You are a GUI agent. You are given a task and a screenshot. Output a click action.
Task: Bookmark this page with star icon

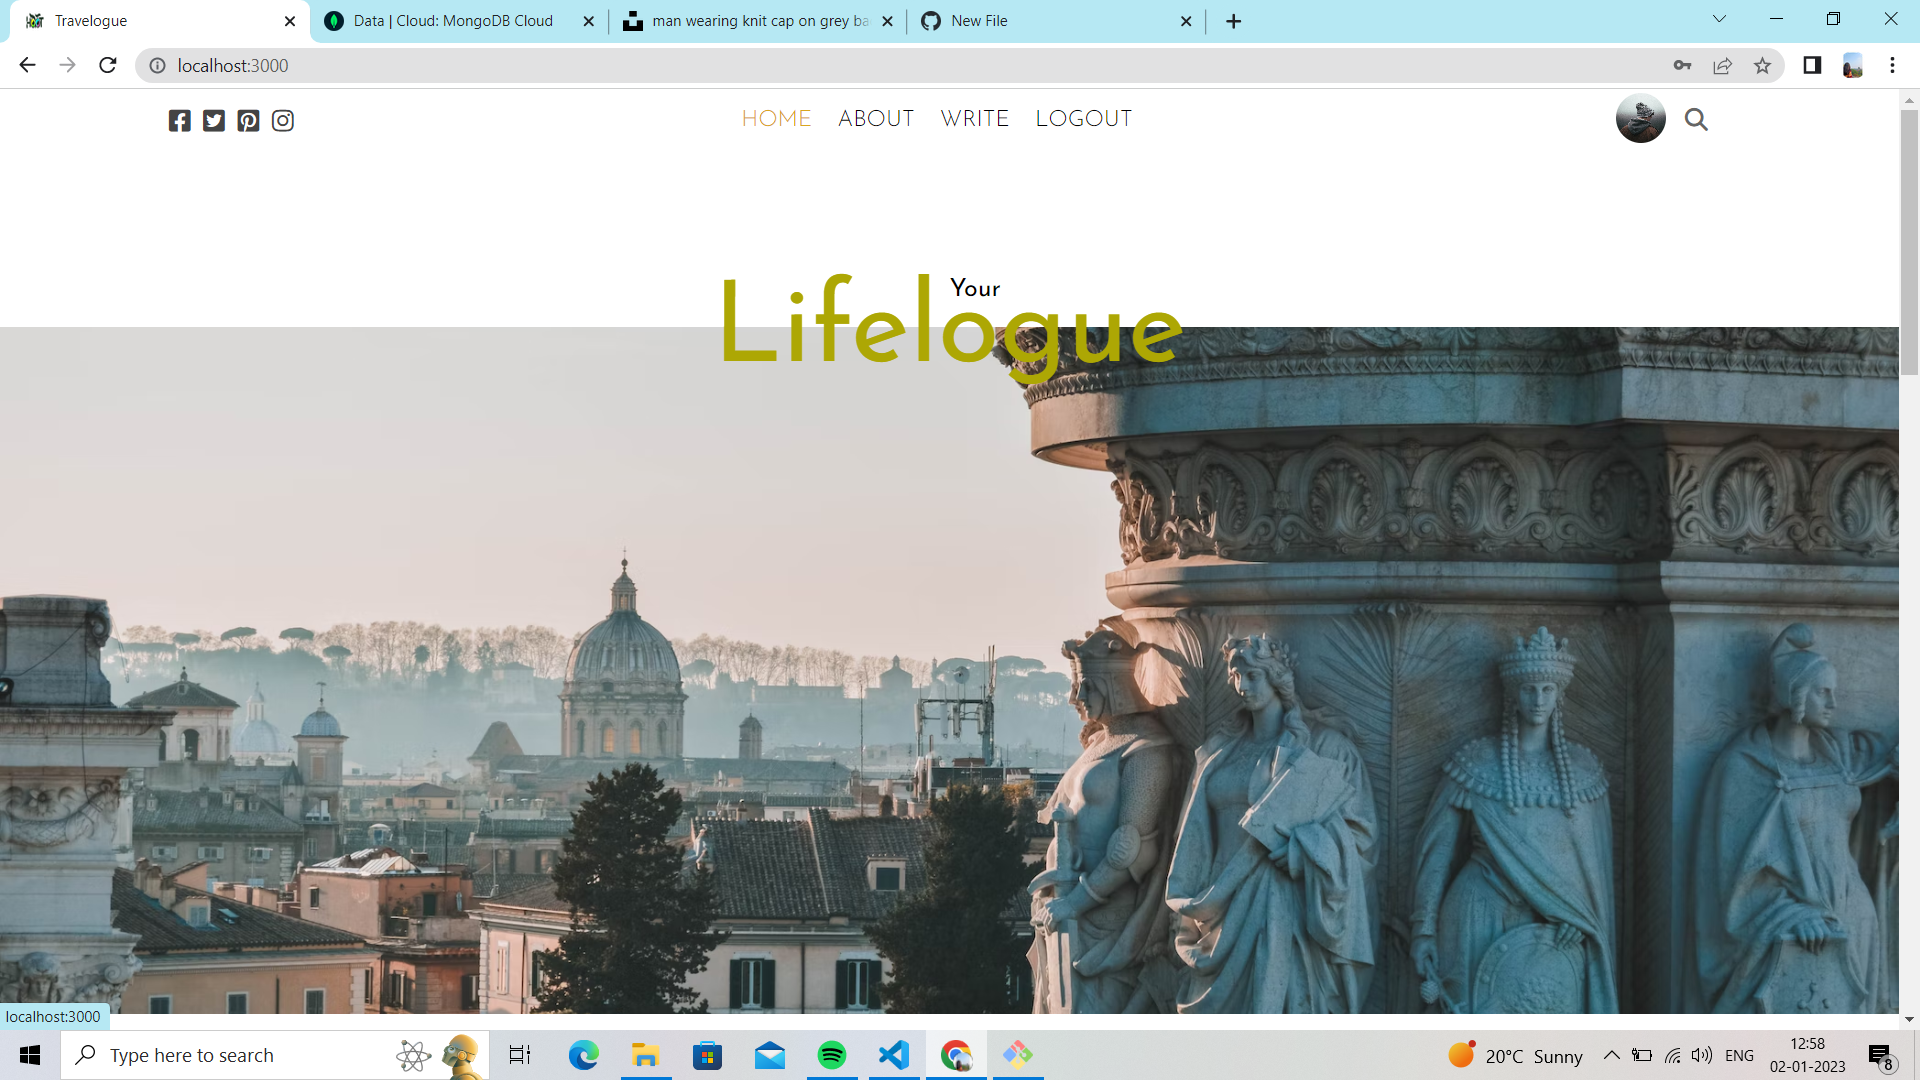point(1762,66)
